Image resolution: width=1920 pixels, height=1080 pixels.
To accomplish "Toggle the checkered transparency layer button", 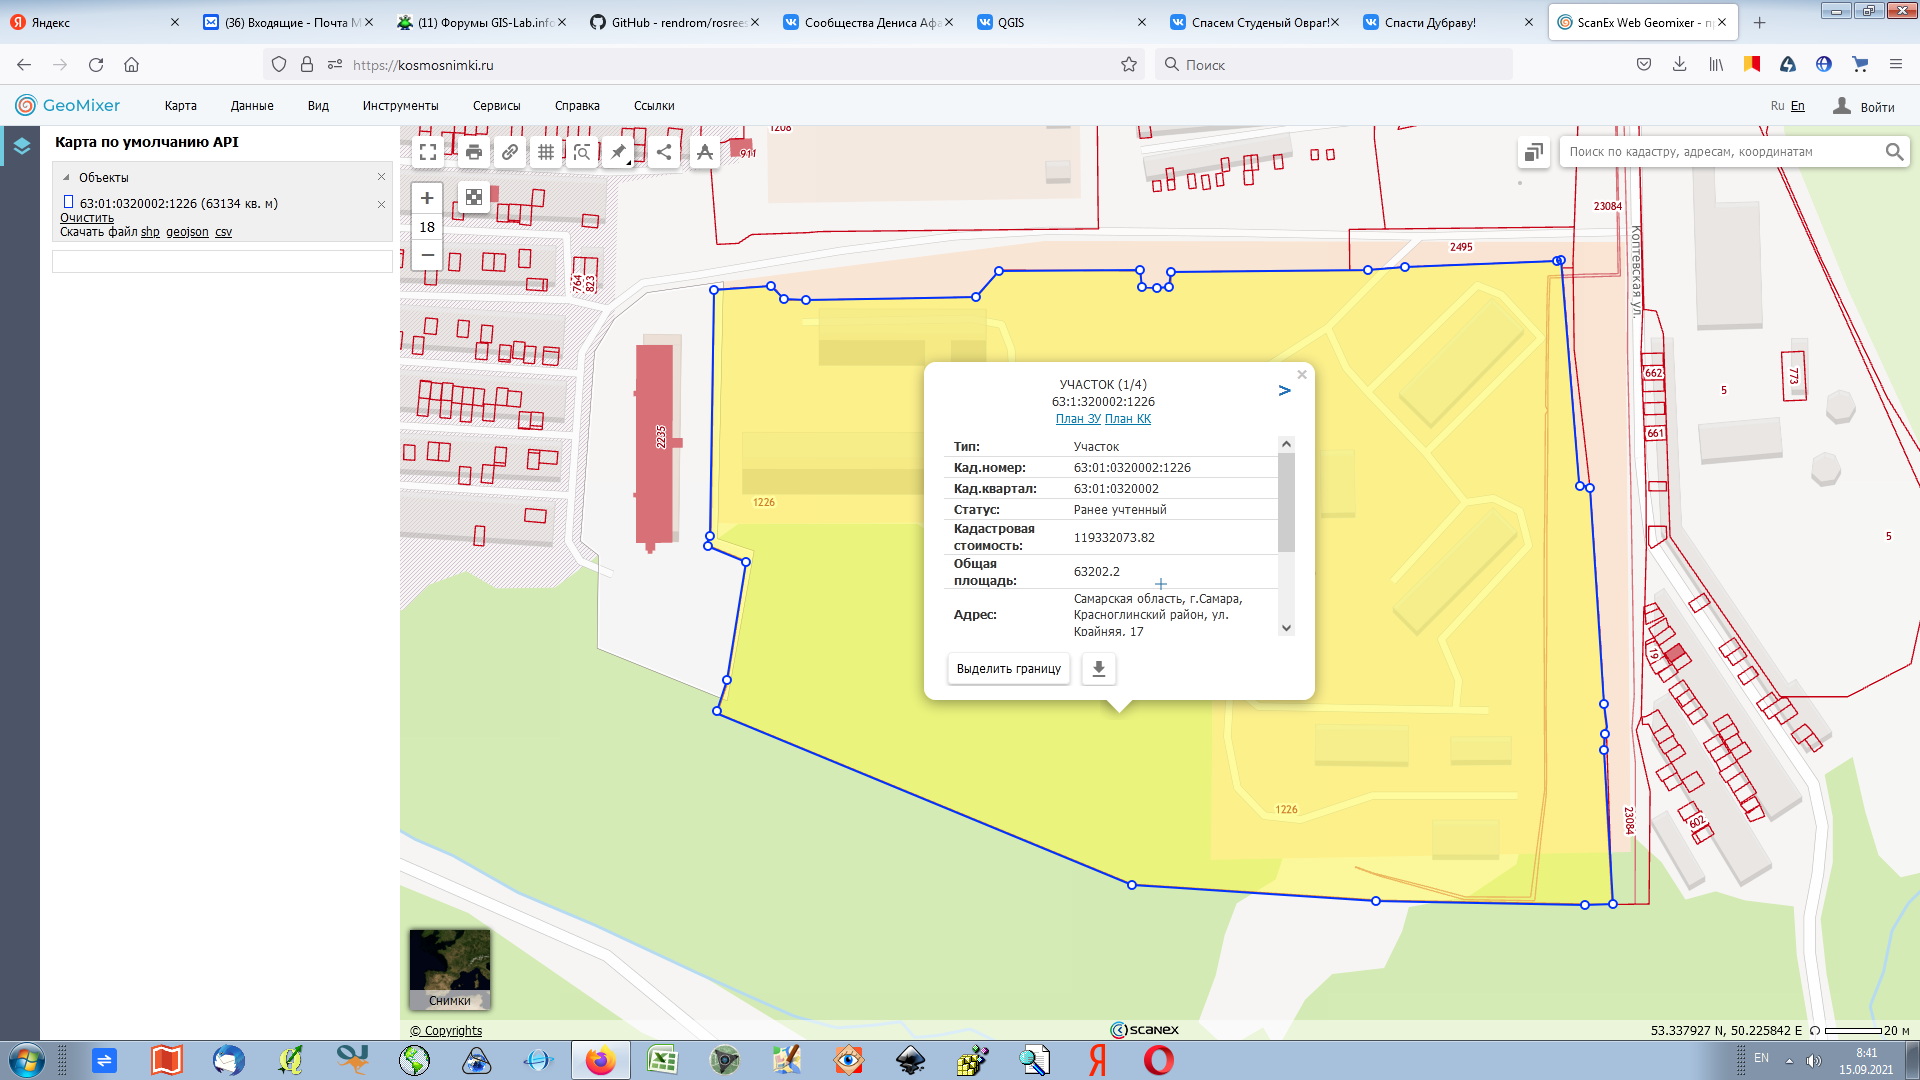I will coord(474,197).
